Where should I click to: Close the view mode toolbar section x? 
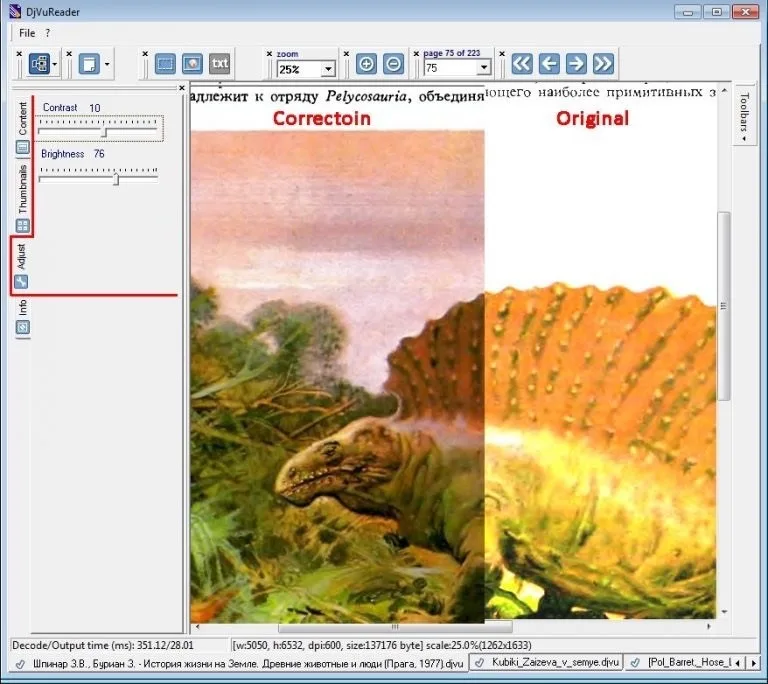145,54
